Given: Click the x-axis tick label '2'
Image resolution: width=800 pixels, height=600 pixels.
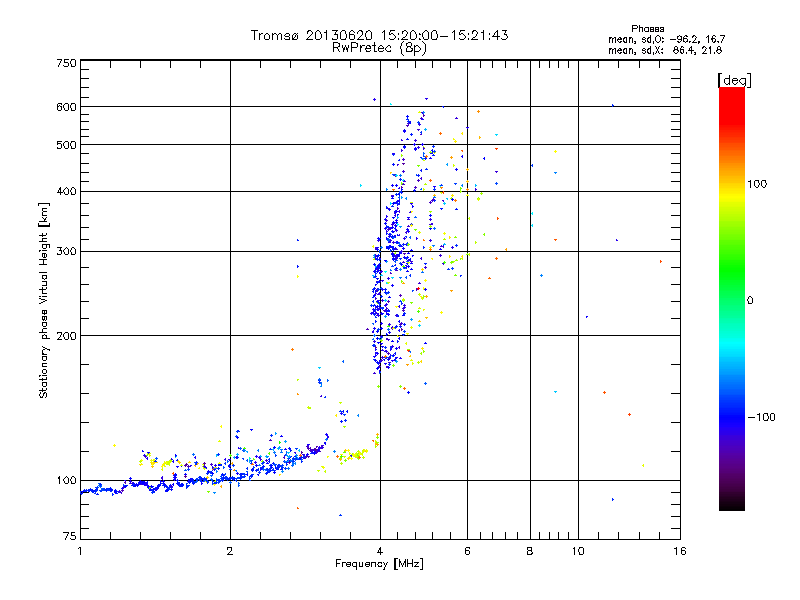Looking at the screenshot, I should click(x=230, y=551).
